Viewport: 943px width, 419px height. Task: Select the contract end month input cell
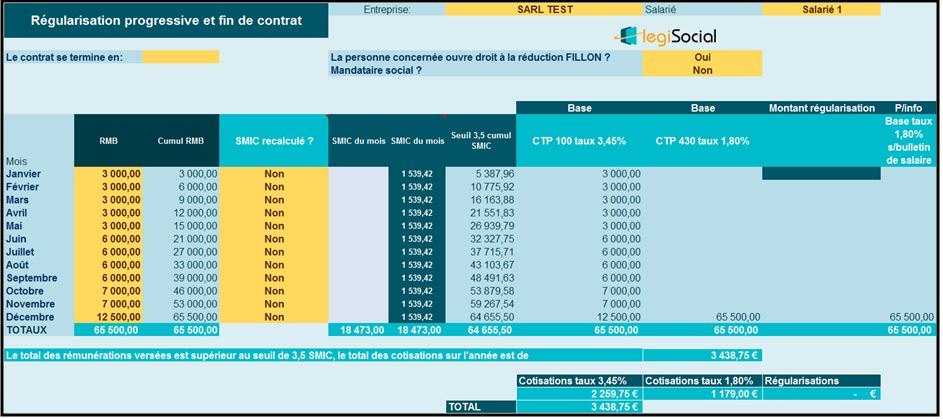(180, 57)
